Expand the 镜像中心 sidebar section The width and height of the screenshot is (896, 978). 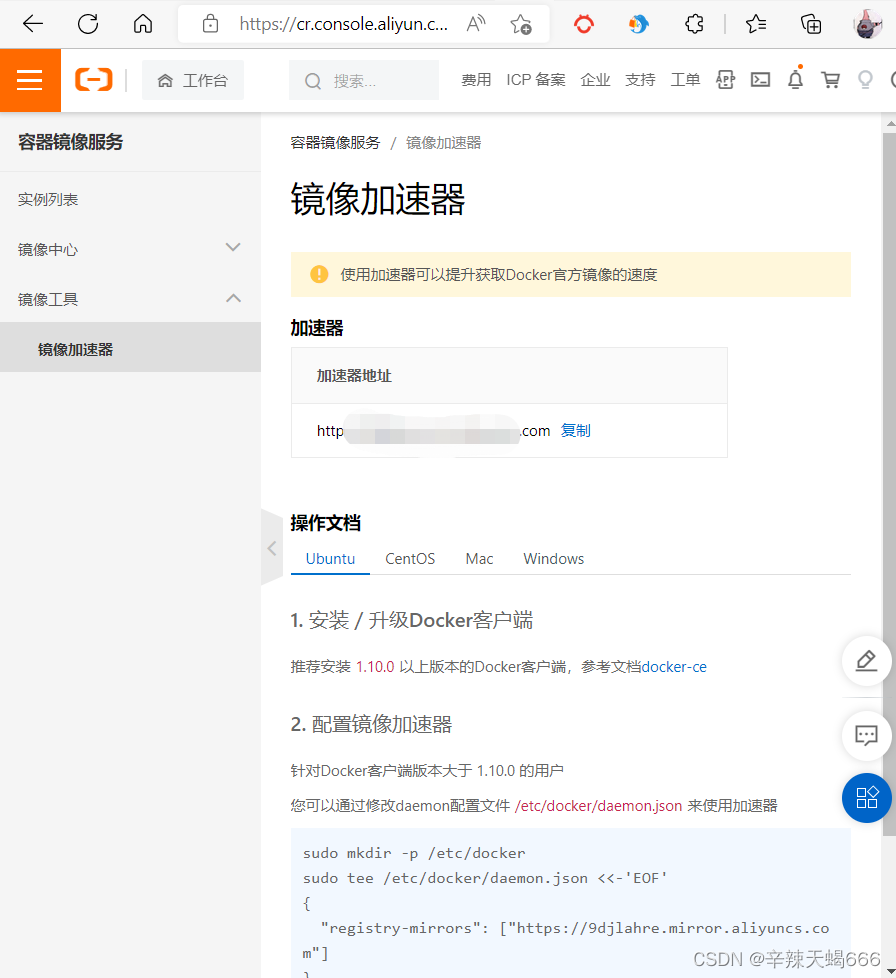(130, 249)
